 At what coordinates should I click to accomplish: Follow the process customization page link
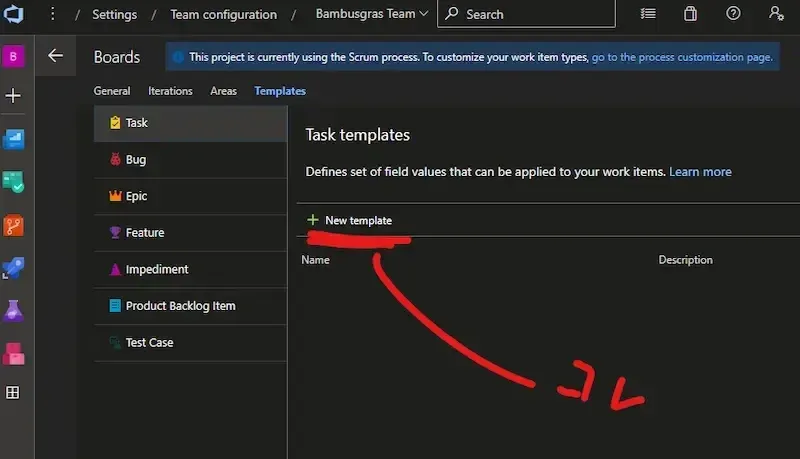tap(682, 58)
